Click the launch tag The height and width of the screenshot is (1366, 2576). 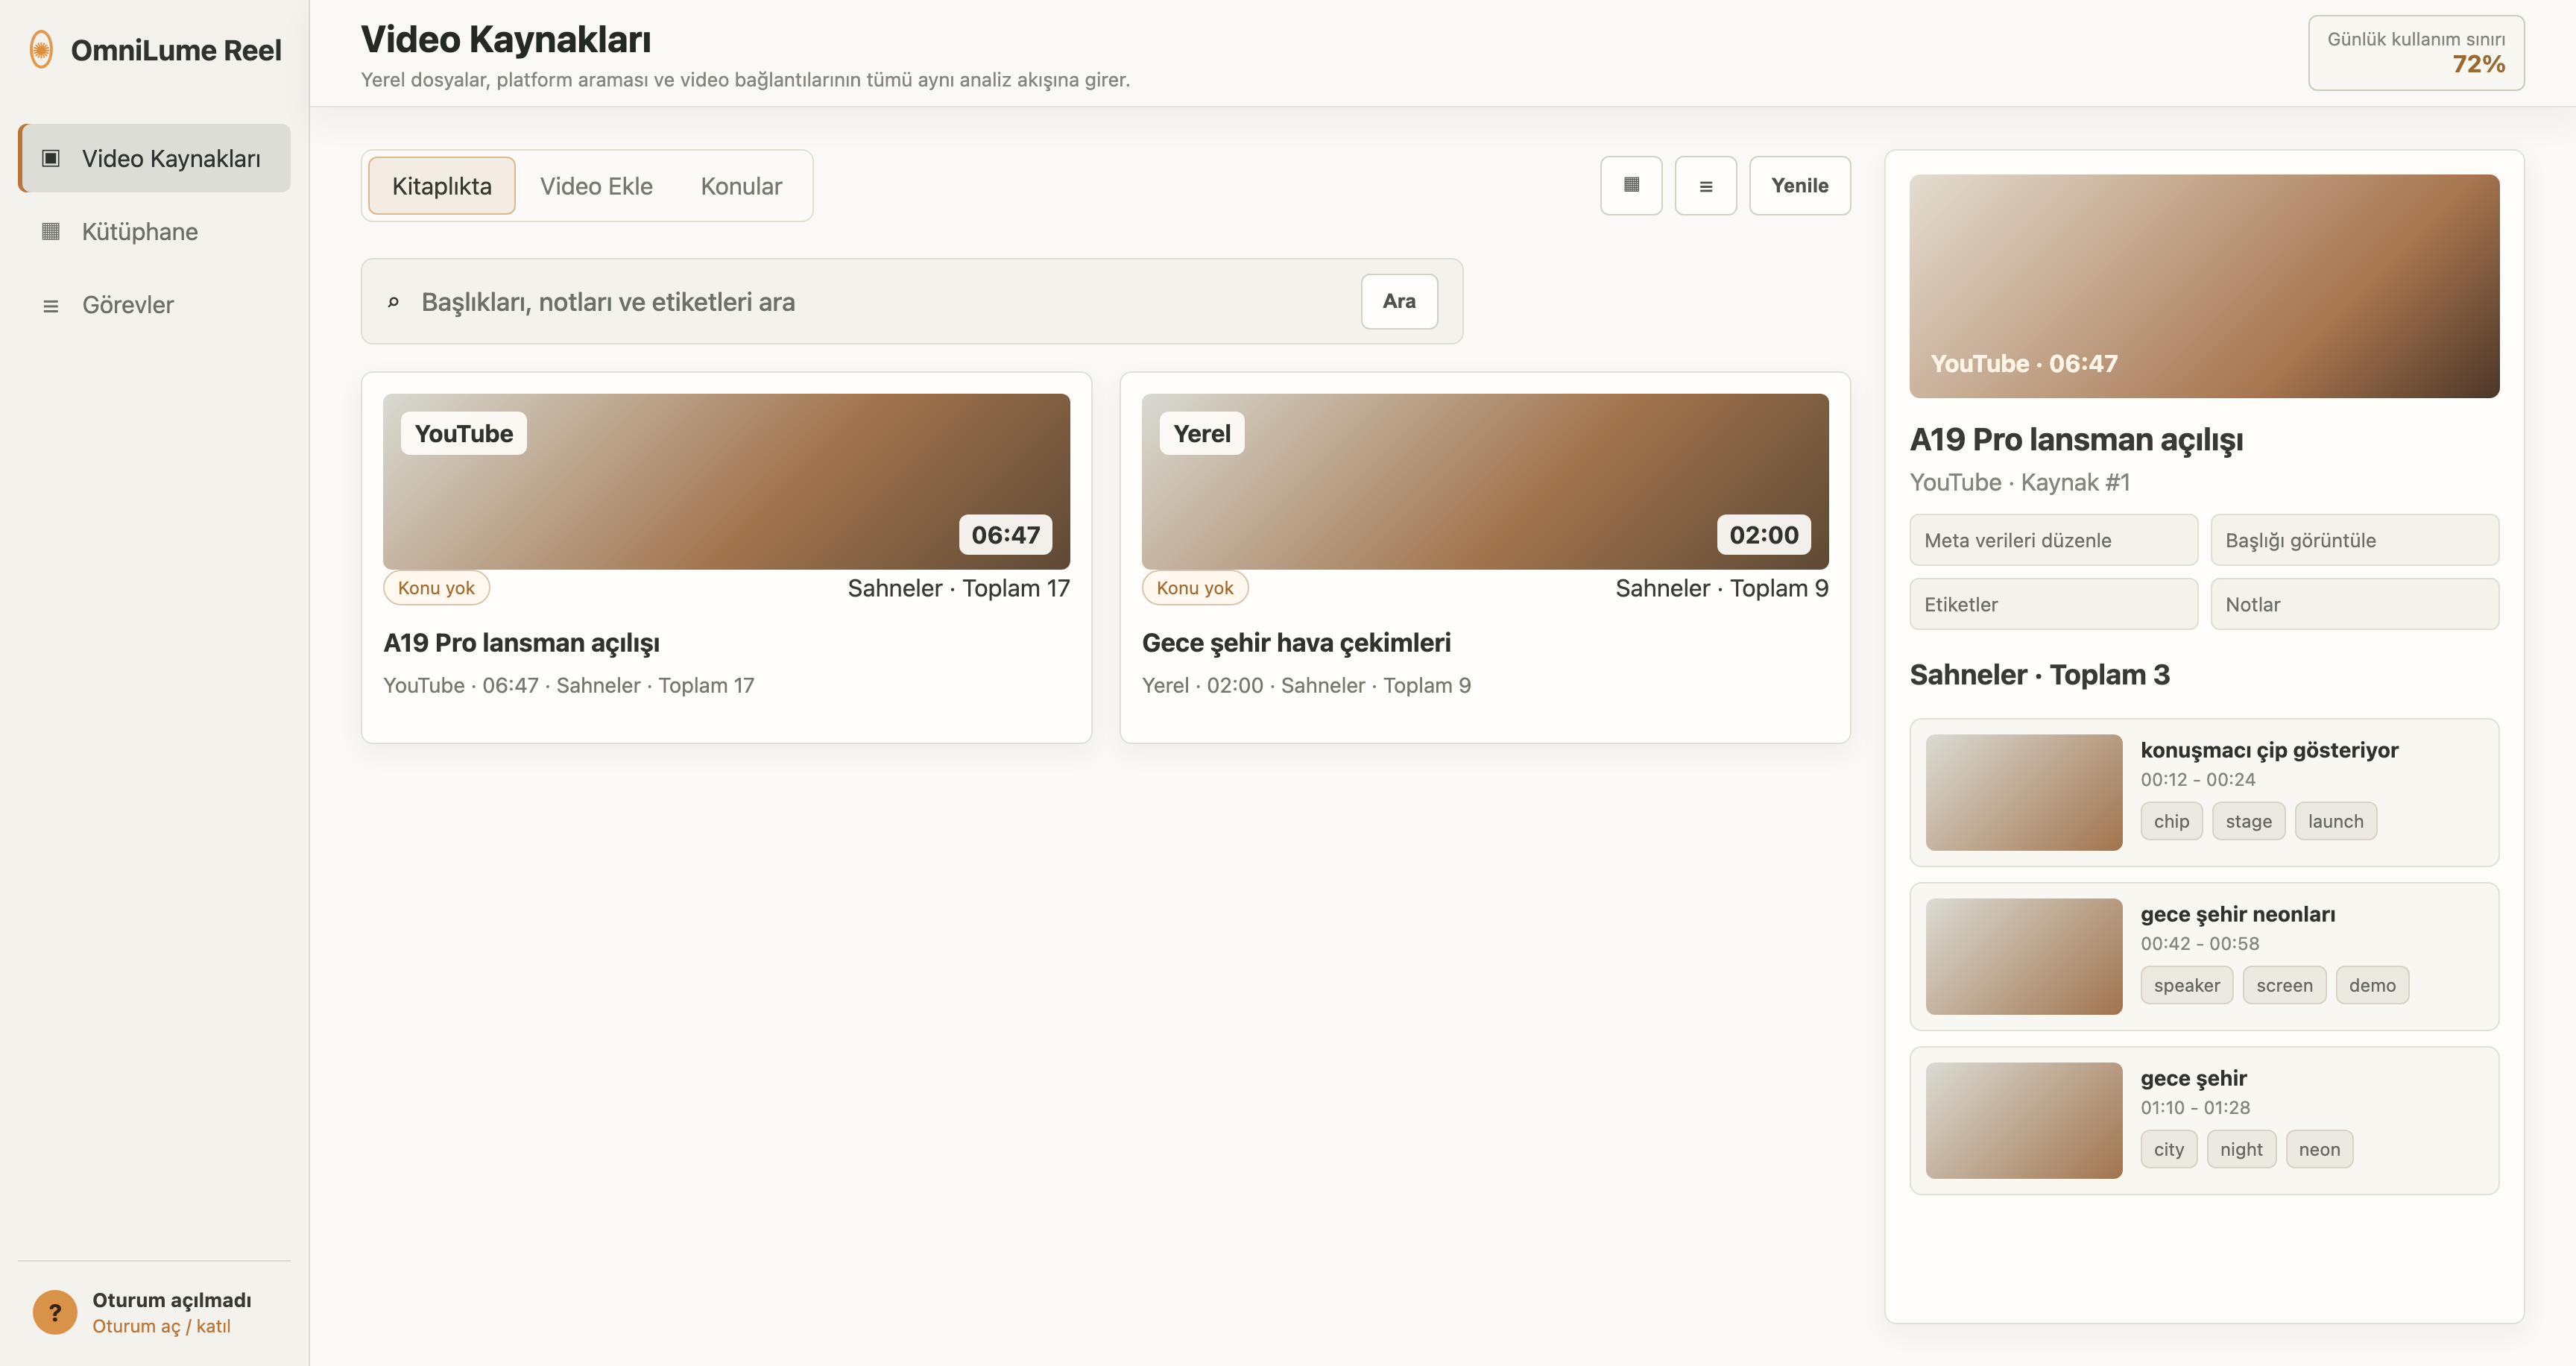point(2335,821)
